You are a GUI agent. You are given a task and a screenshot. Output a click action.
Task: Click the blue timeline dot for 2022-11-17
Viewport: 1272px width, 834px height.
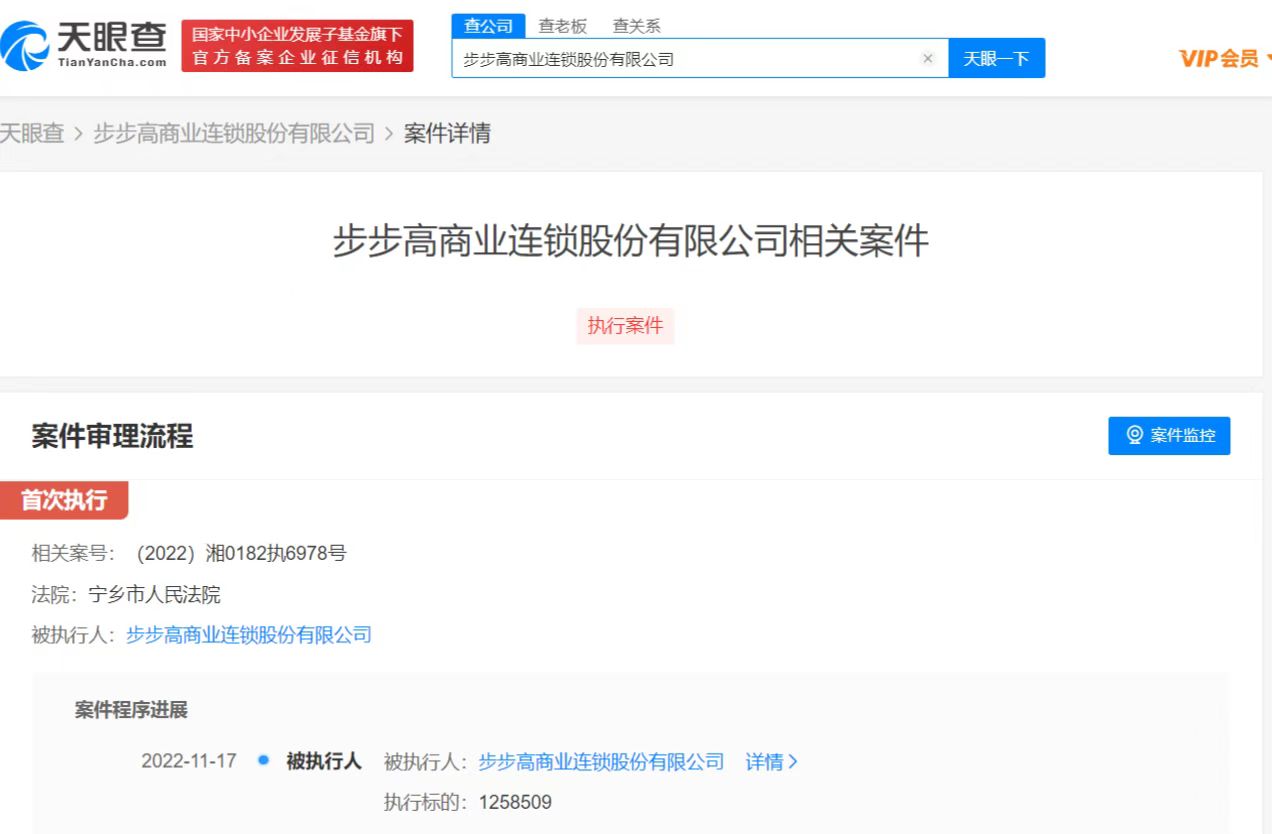(x=263, y=760)
